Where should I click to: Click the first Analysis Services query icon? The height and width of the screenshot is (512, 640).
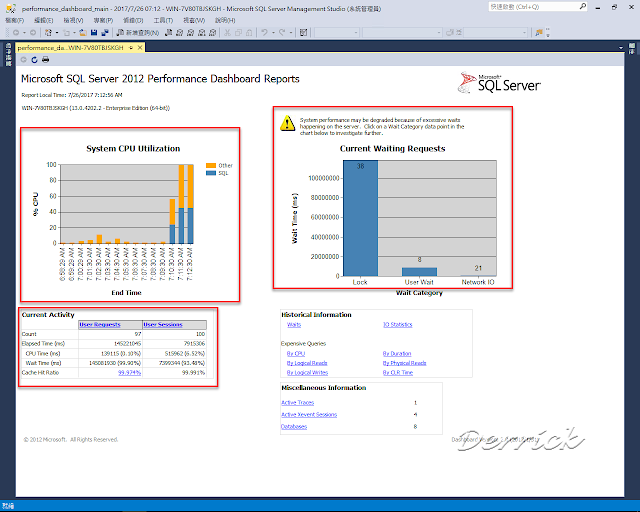coord(179,33)
